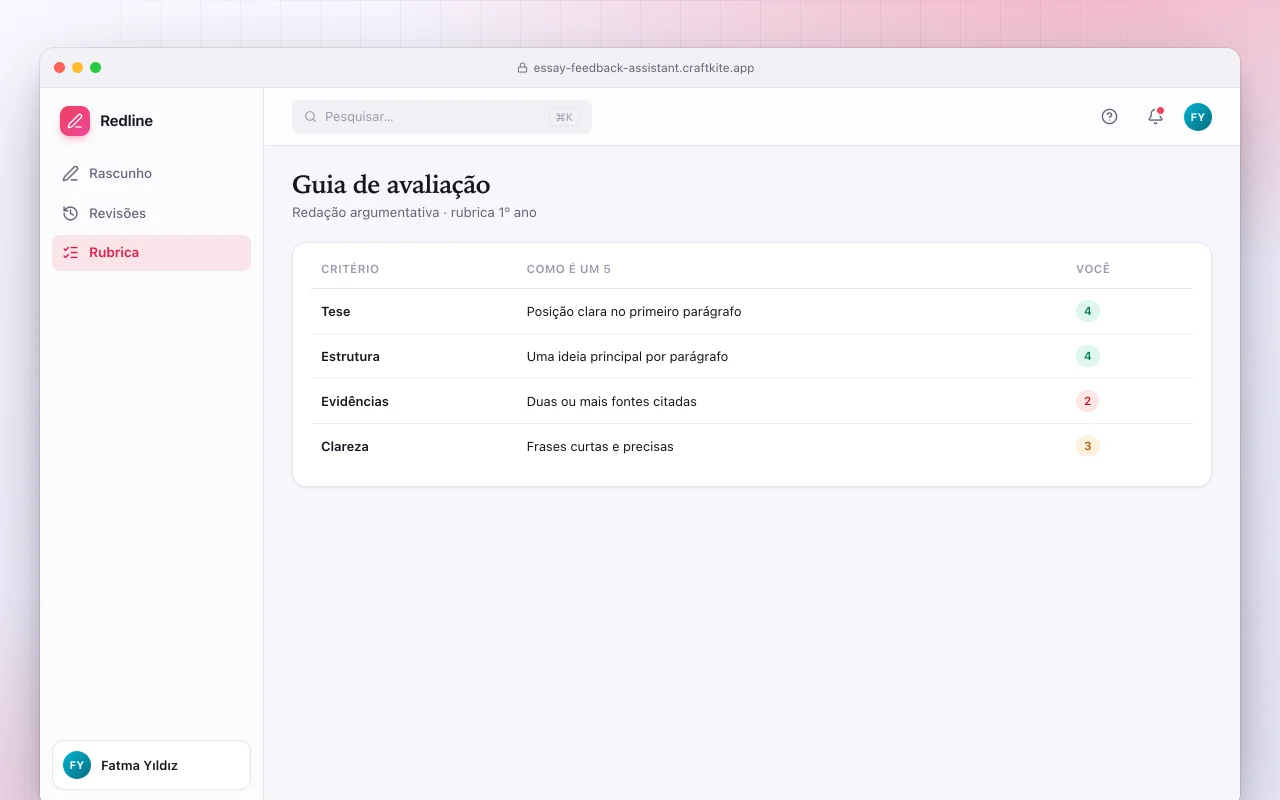This screenshot has width=1280, height=800.
Task: Click the subtitle "Redação argumentativa · rubrica 1º ano"
Action: tap(414, 213)
